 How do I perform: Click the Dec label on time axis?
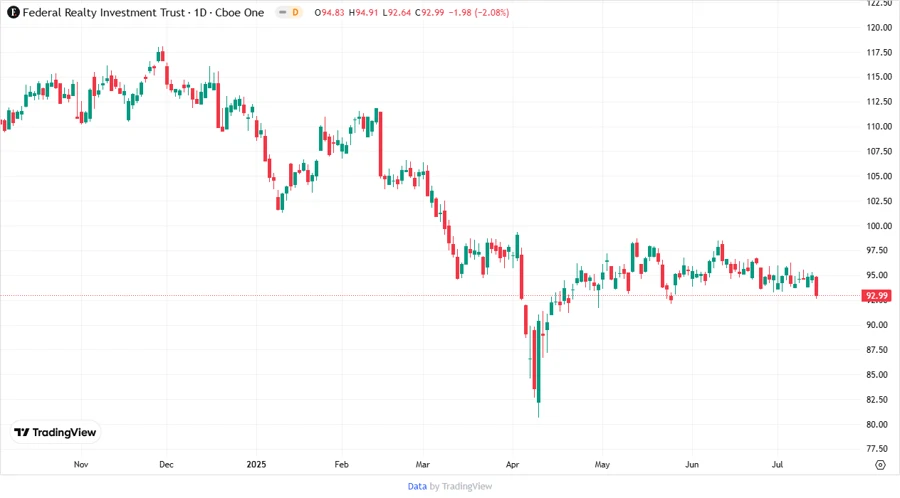pyautogui.click(x=166, y=464)
